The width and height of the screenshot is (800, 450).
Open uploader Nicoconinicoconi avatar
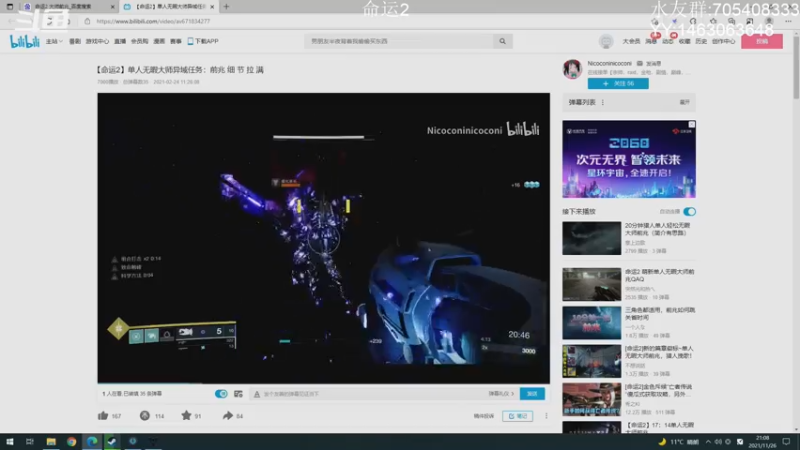coord(572,69)
